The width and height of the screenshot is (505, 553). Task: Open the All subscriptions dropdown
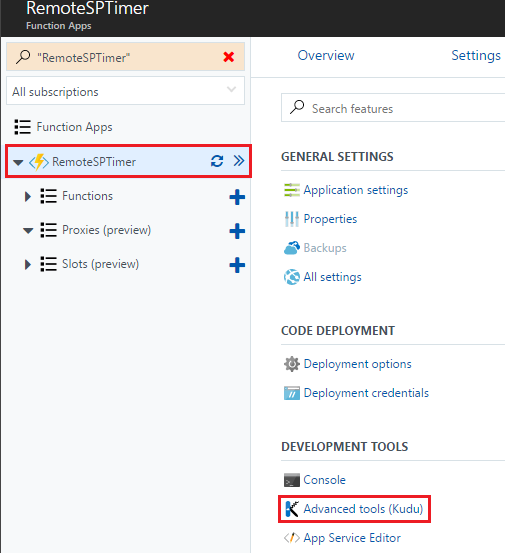pyautogui.click(x=125, y=91)
